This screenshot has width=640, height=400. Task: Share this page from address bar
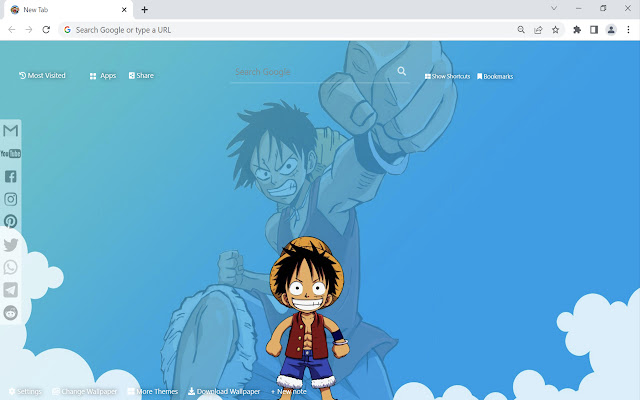(538, 30)
